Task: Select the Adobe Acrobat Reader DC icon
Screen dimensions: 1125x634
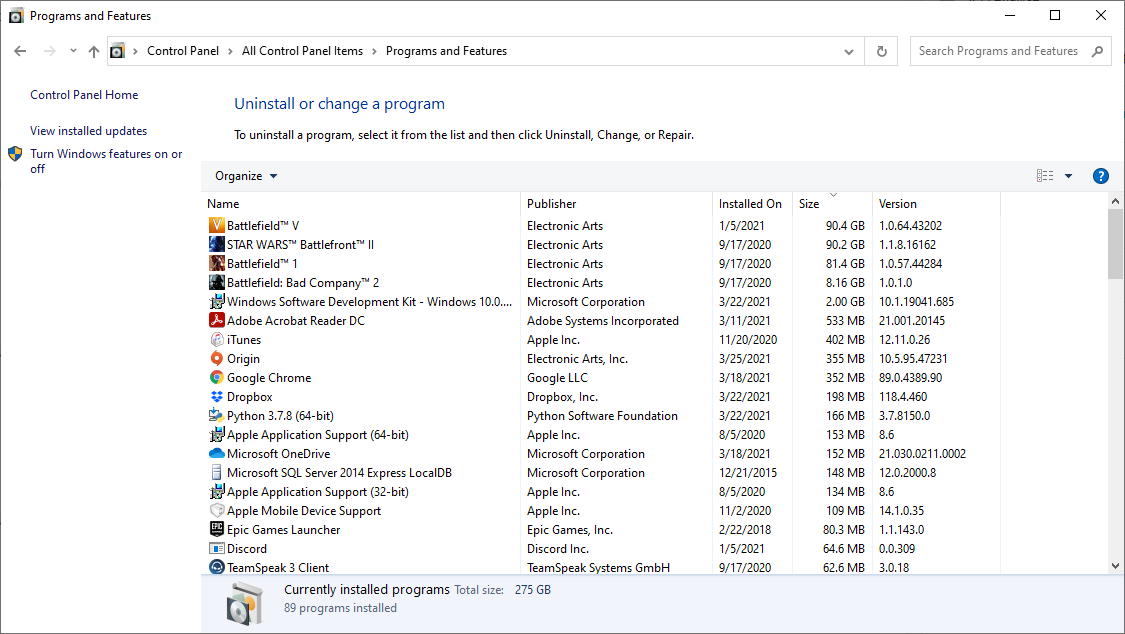Action: click(x=217, y=321)
